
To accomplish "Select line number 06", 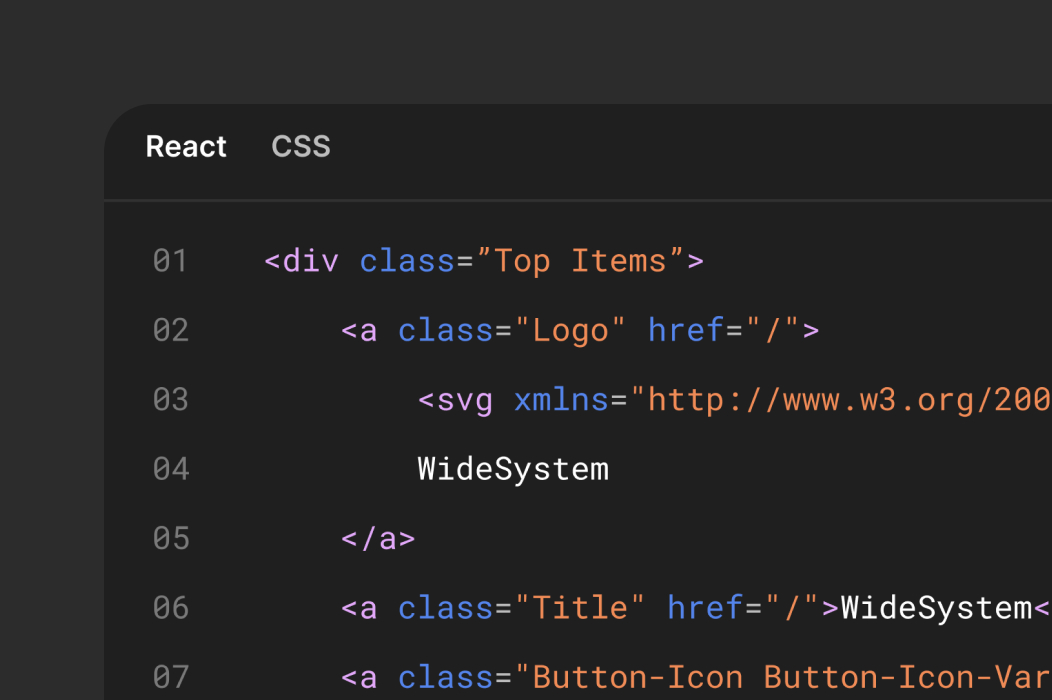I will click(x=171, y=607).
